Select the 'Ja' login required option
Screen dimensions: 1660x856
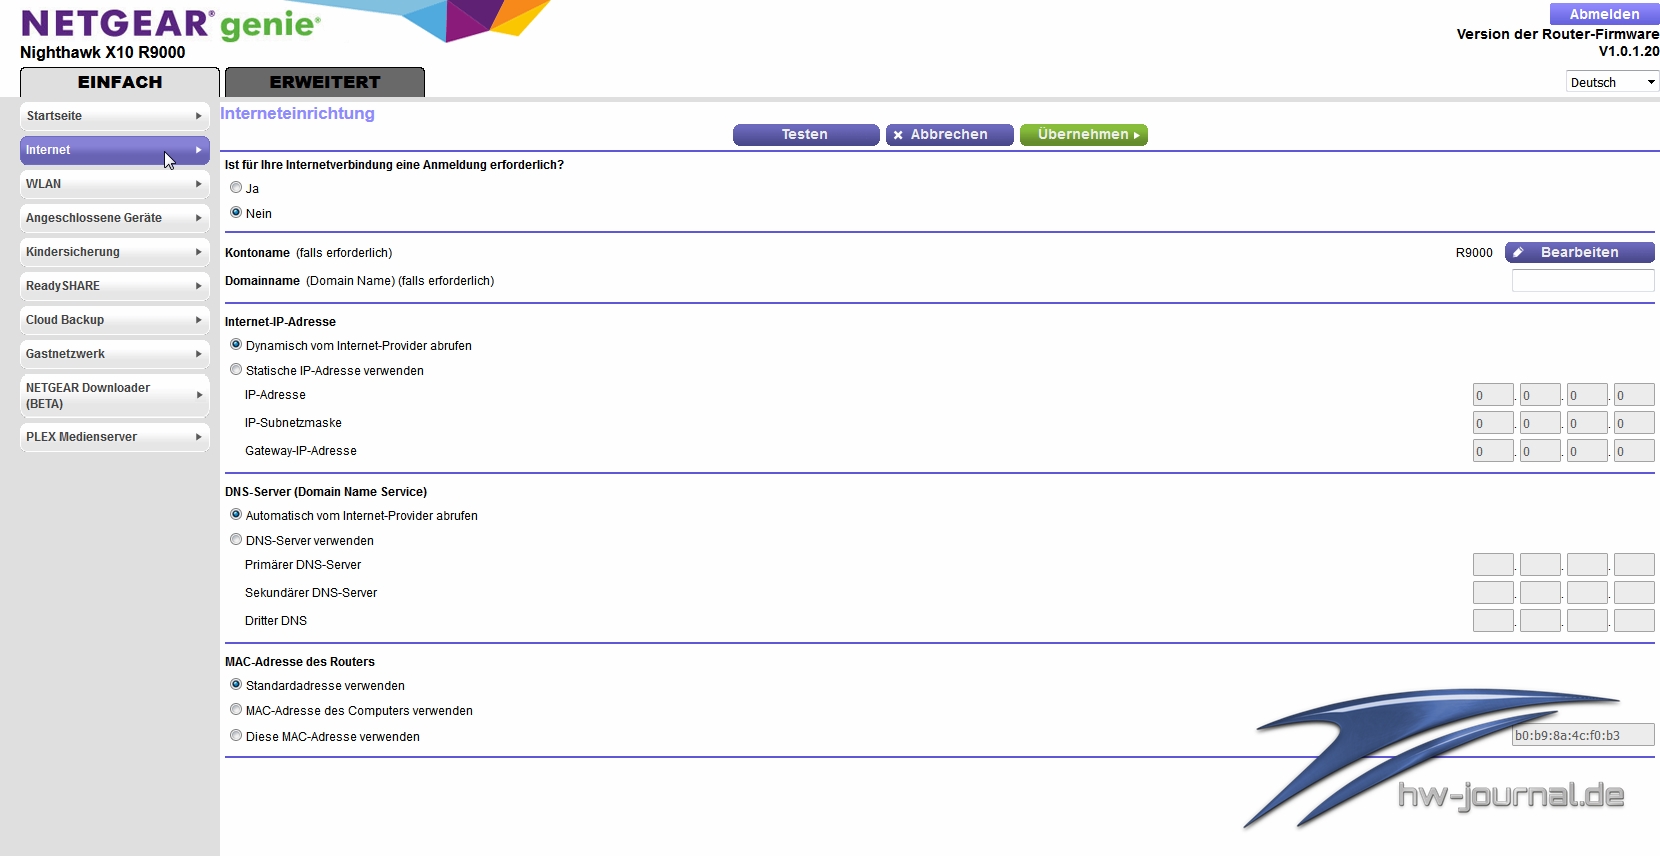236,188
